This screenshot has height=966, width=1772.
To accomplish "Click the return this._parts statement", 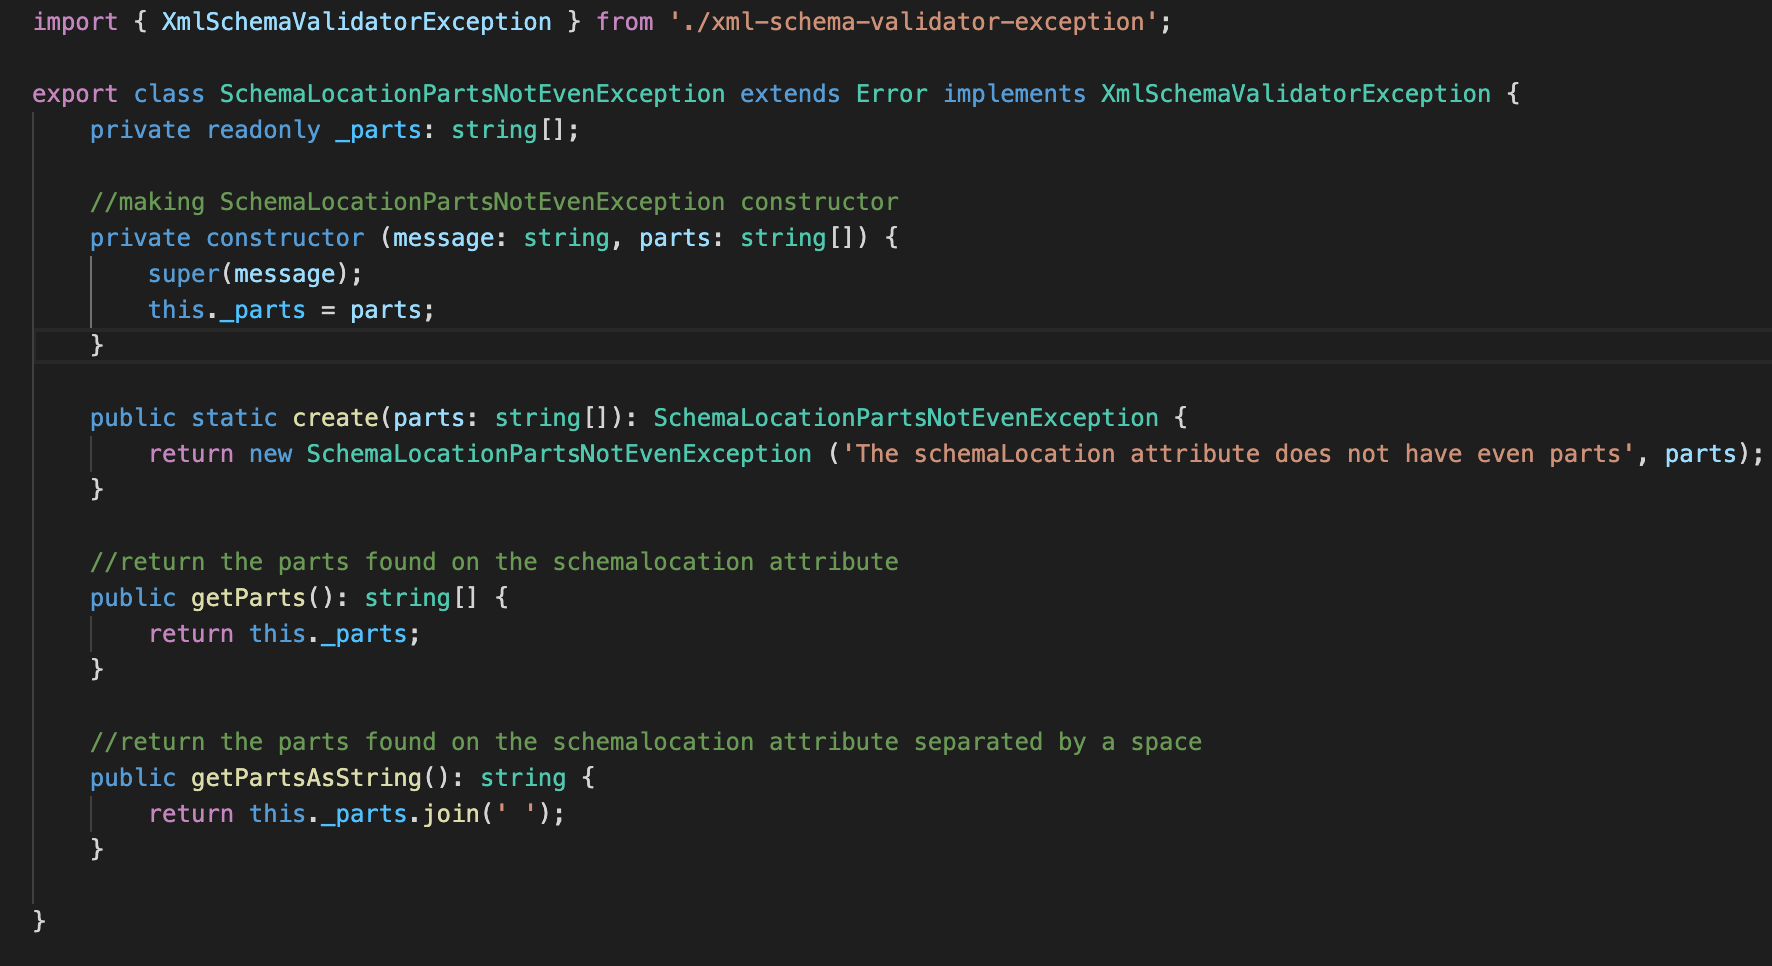I will pyautogui.click(x=283, y=633).
